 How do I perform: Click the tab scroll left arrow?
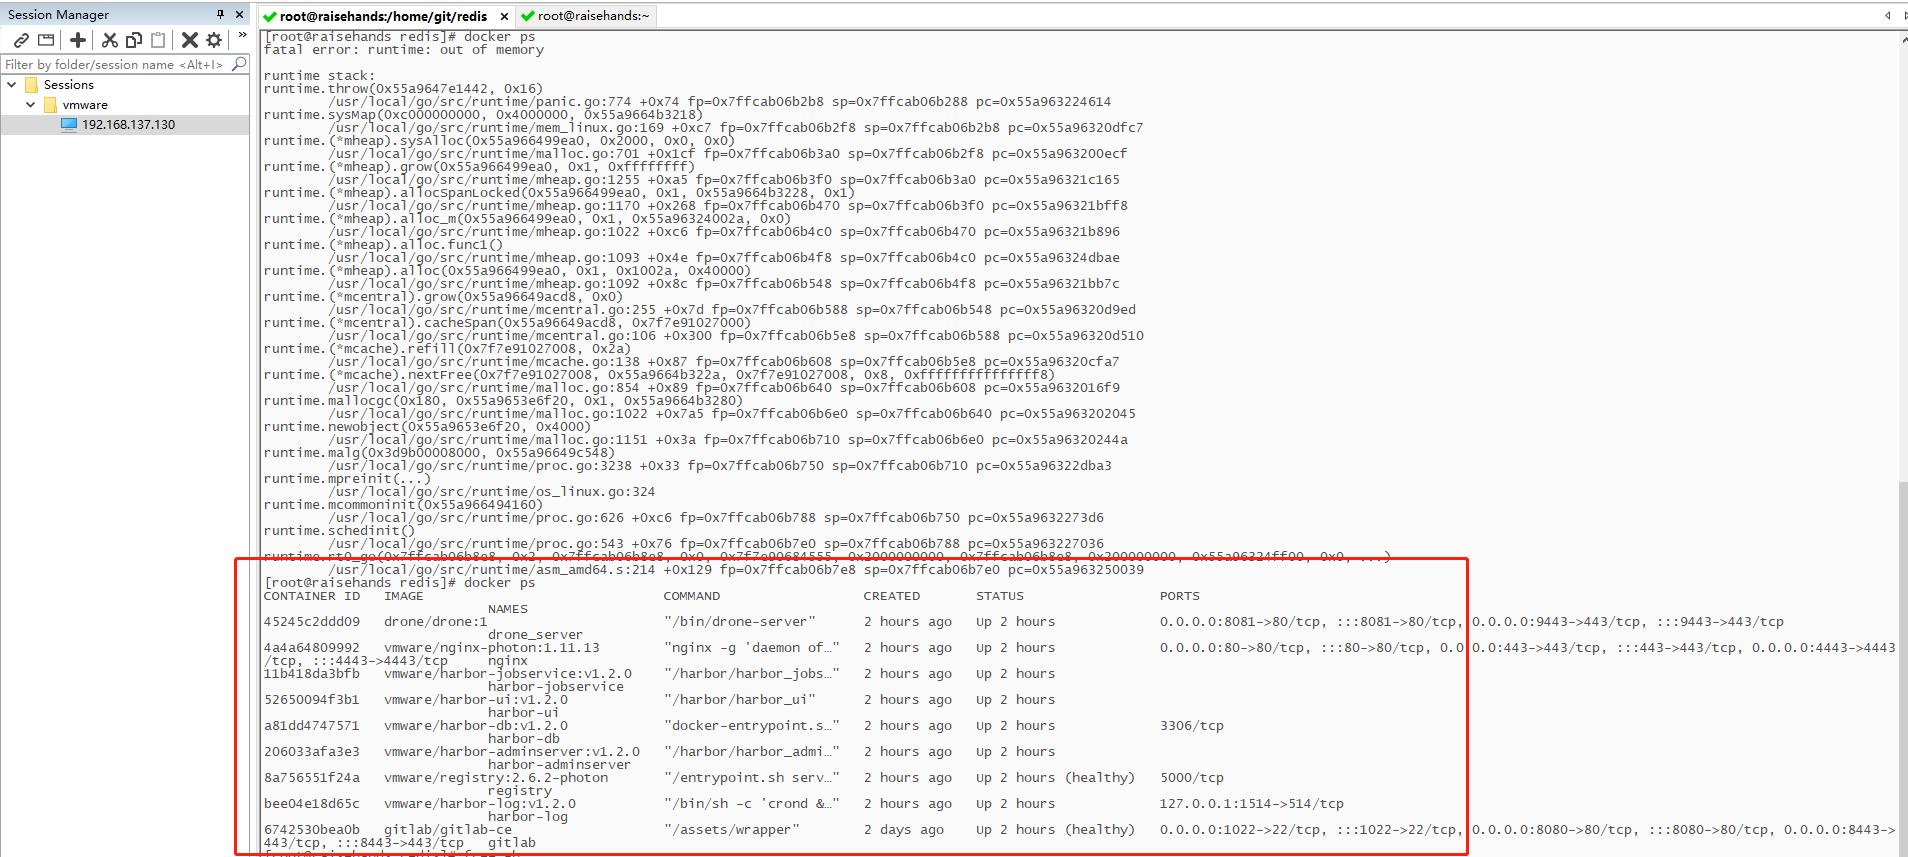(x=1887, y=15)
